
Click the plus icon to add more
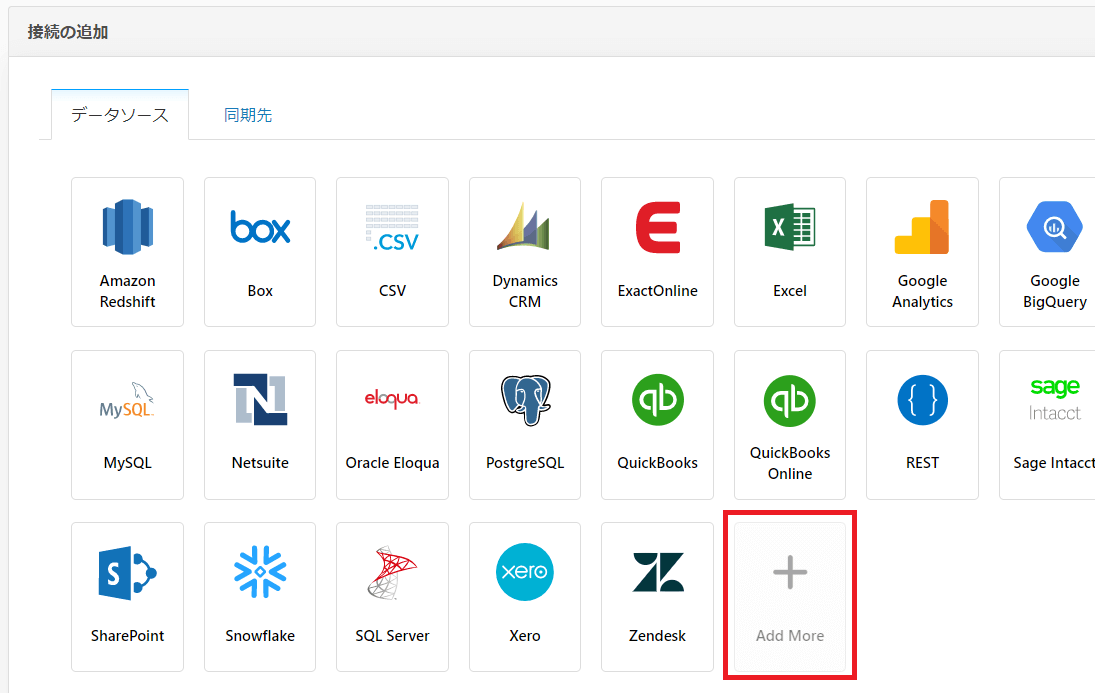click(790, 572)
